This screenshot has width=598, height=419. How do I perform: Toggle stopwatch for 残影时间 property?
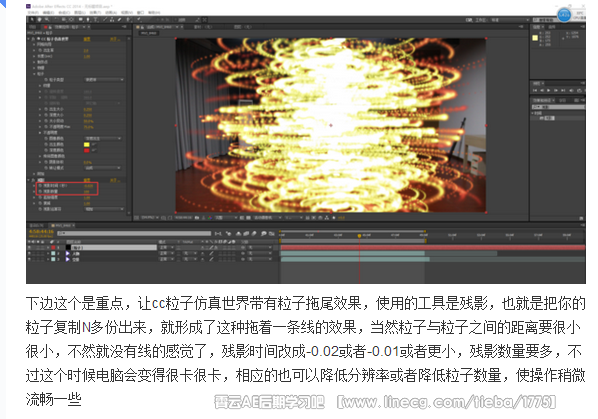click(40, 186)
